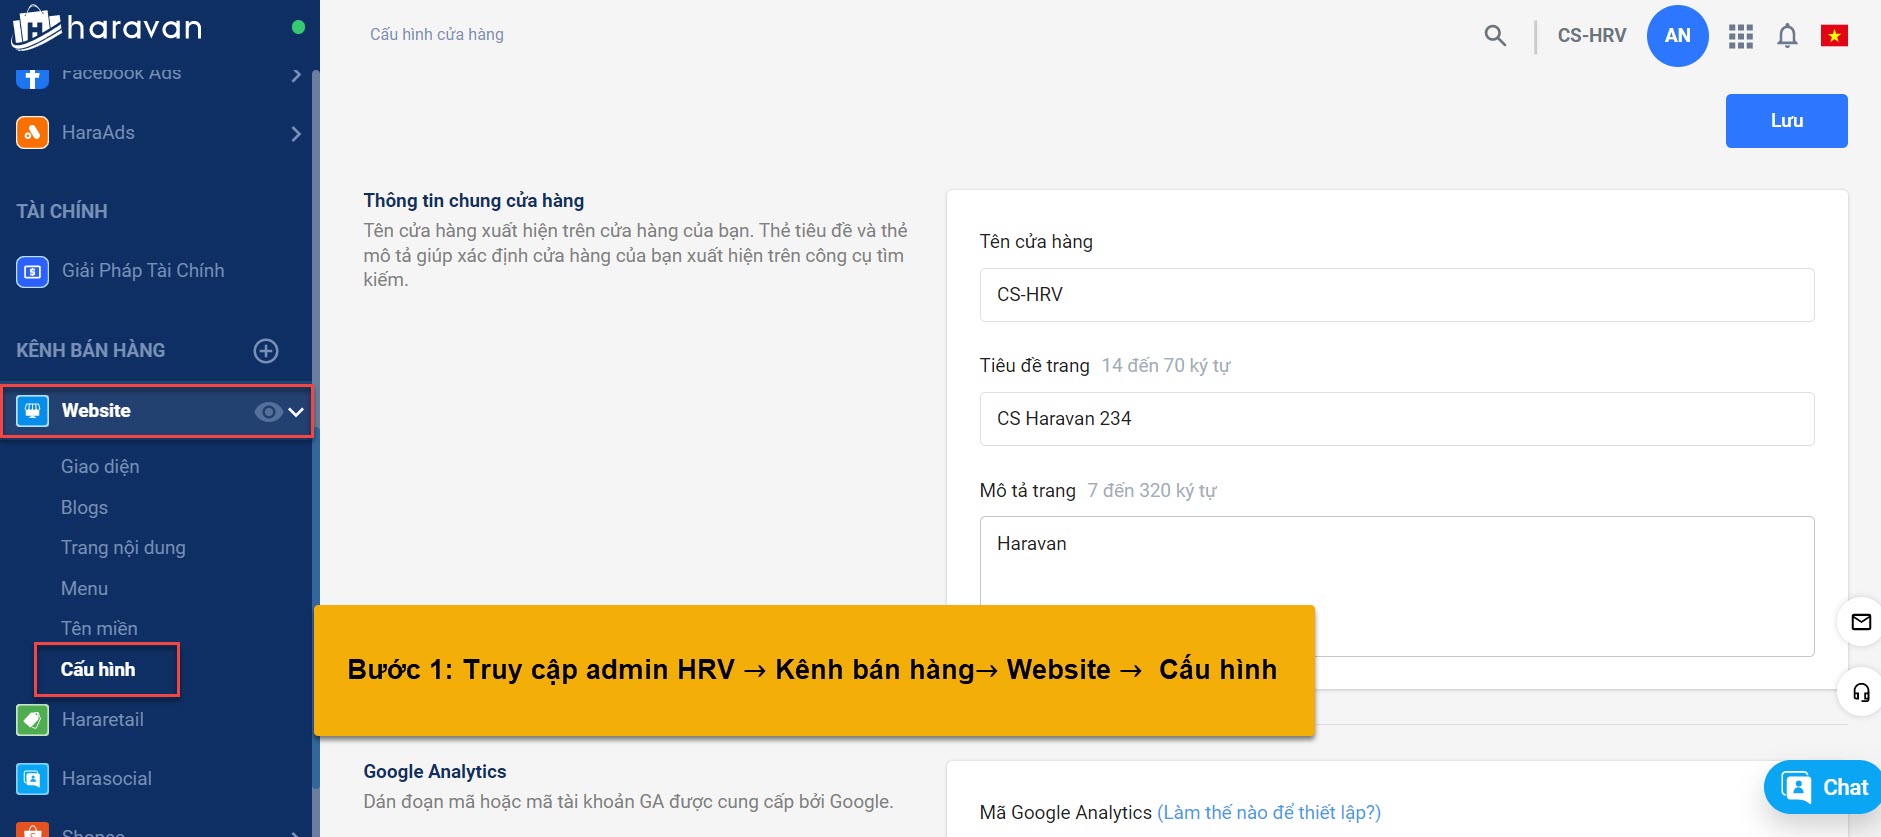Click the HaraAds orange icon
The height and width of the screenshot is (837, 1881).
[x=32, y=132]
